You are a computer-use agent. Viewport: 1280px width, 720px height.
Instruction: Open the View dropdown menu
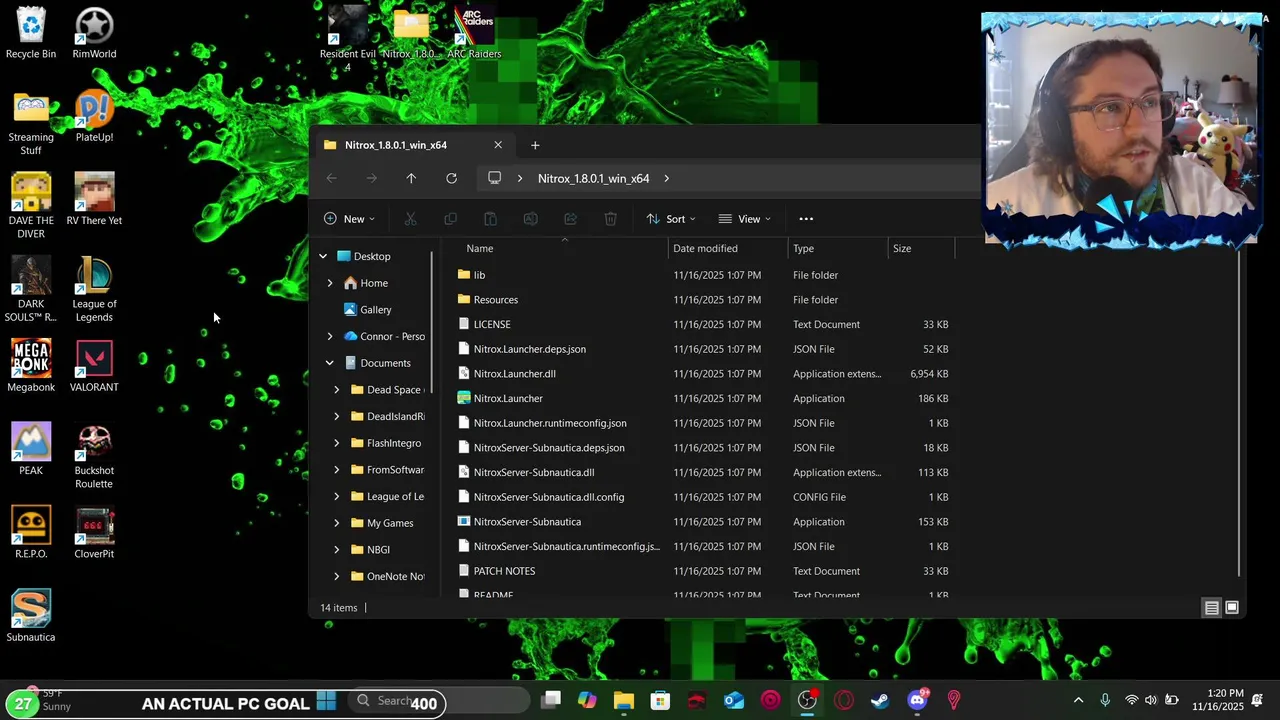pos(744,219)
